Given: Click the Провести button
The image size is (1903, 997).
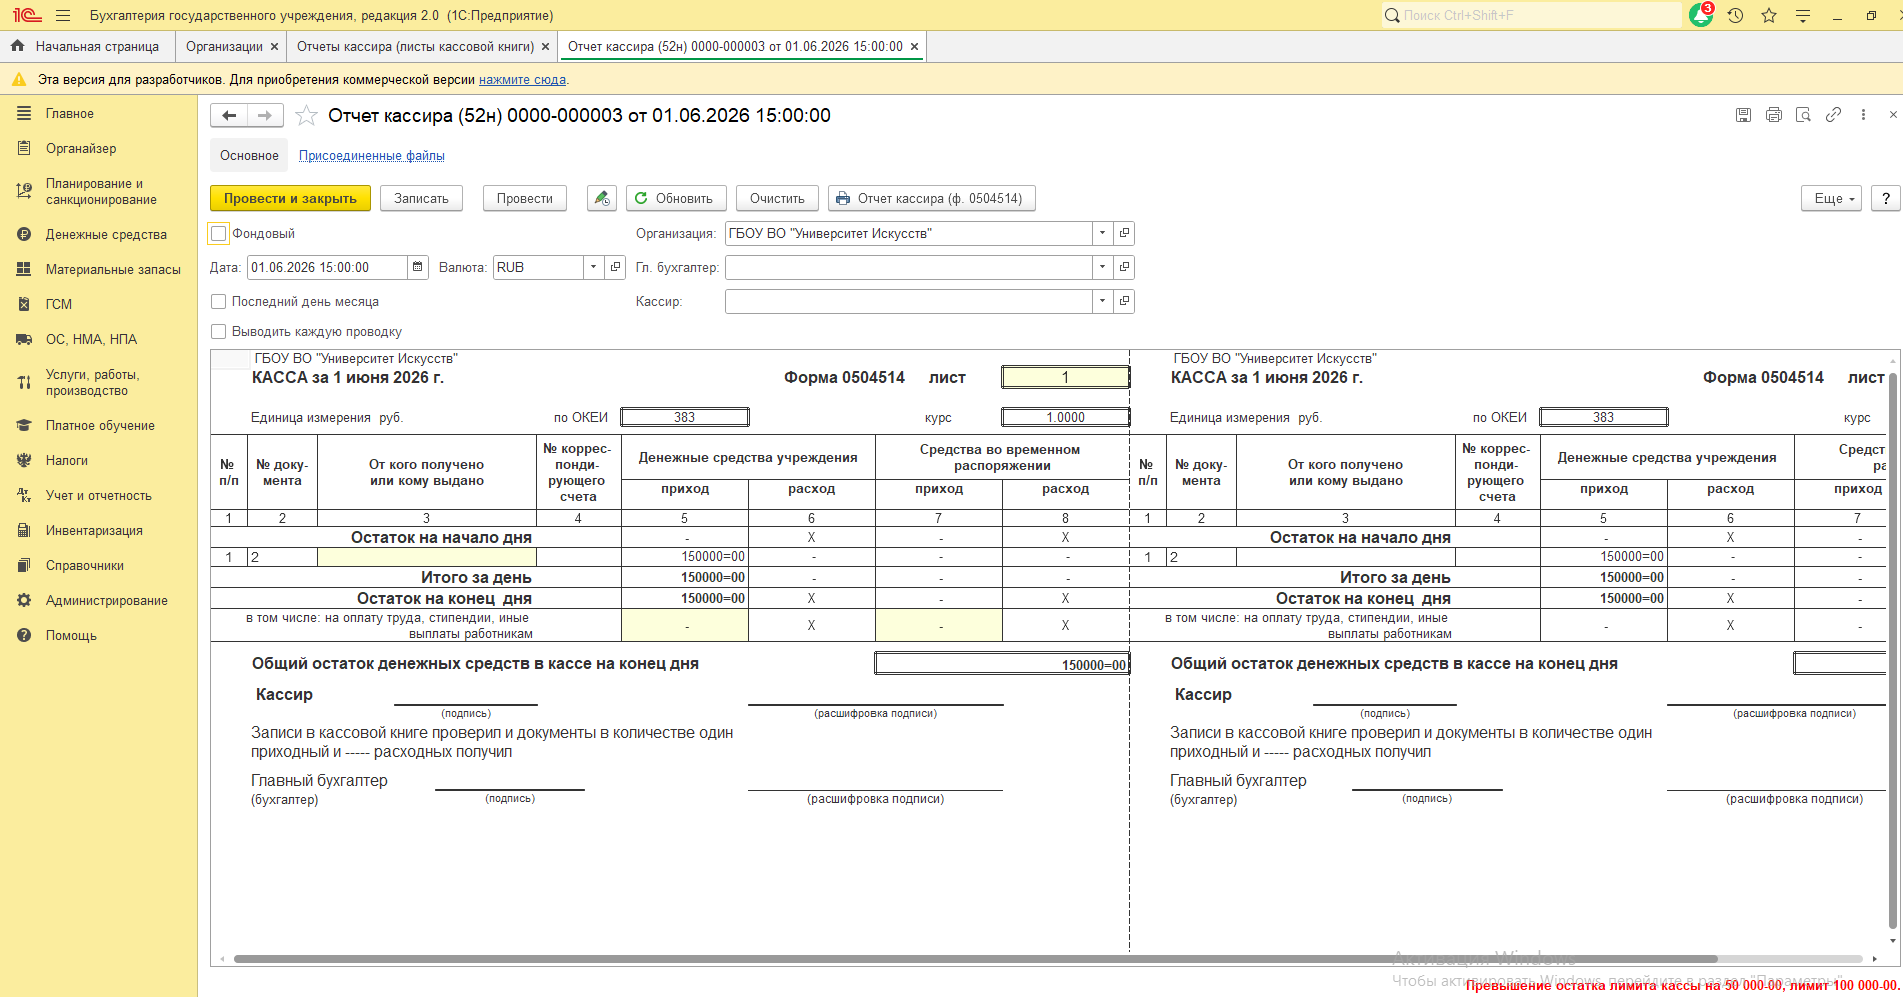Looking at the screenshot, I should [524, 198].
